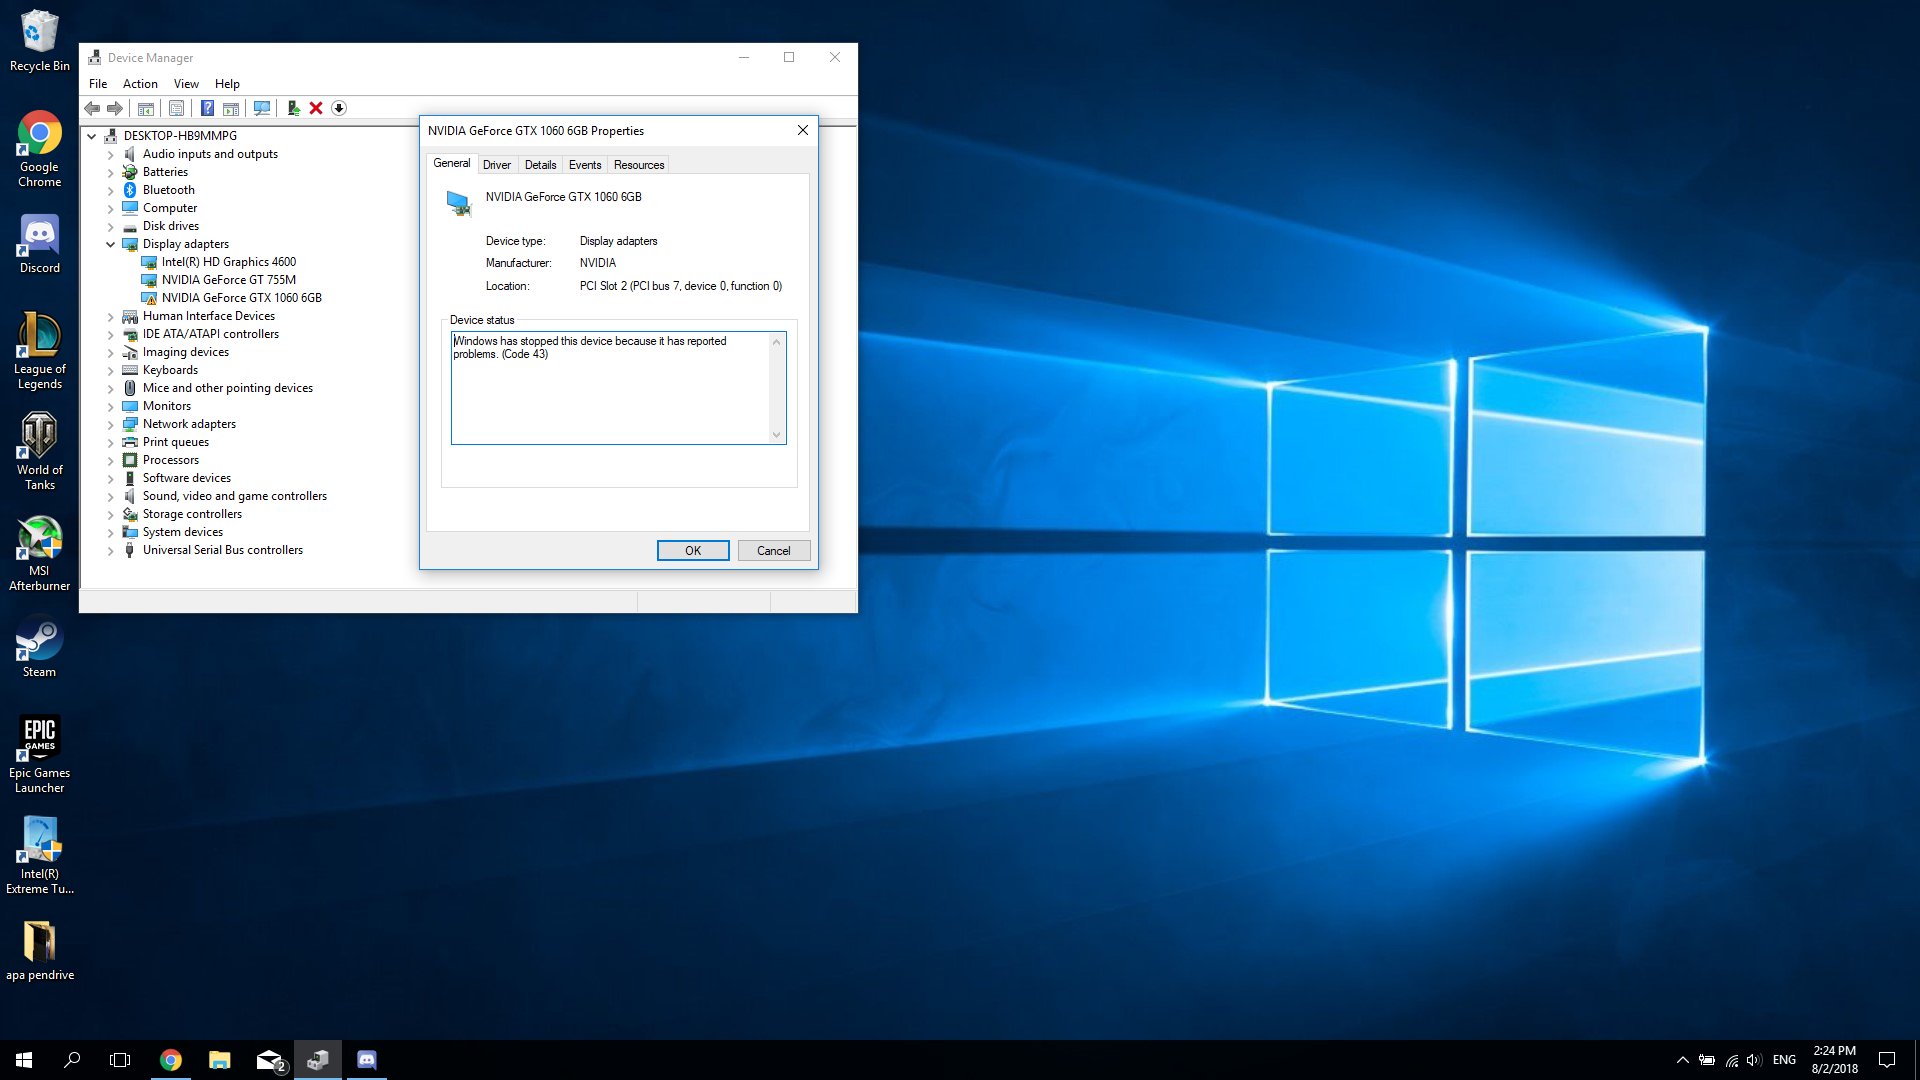
Task: Expand Universal Serial Bus controllers
Action: [x=111, y=550]
